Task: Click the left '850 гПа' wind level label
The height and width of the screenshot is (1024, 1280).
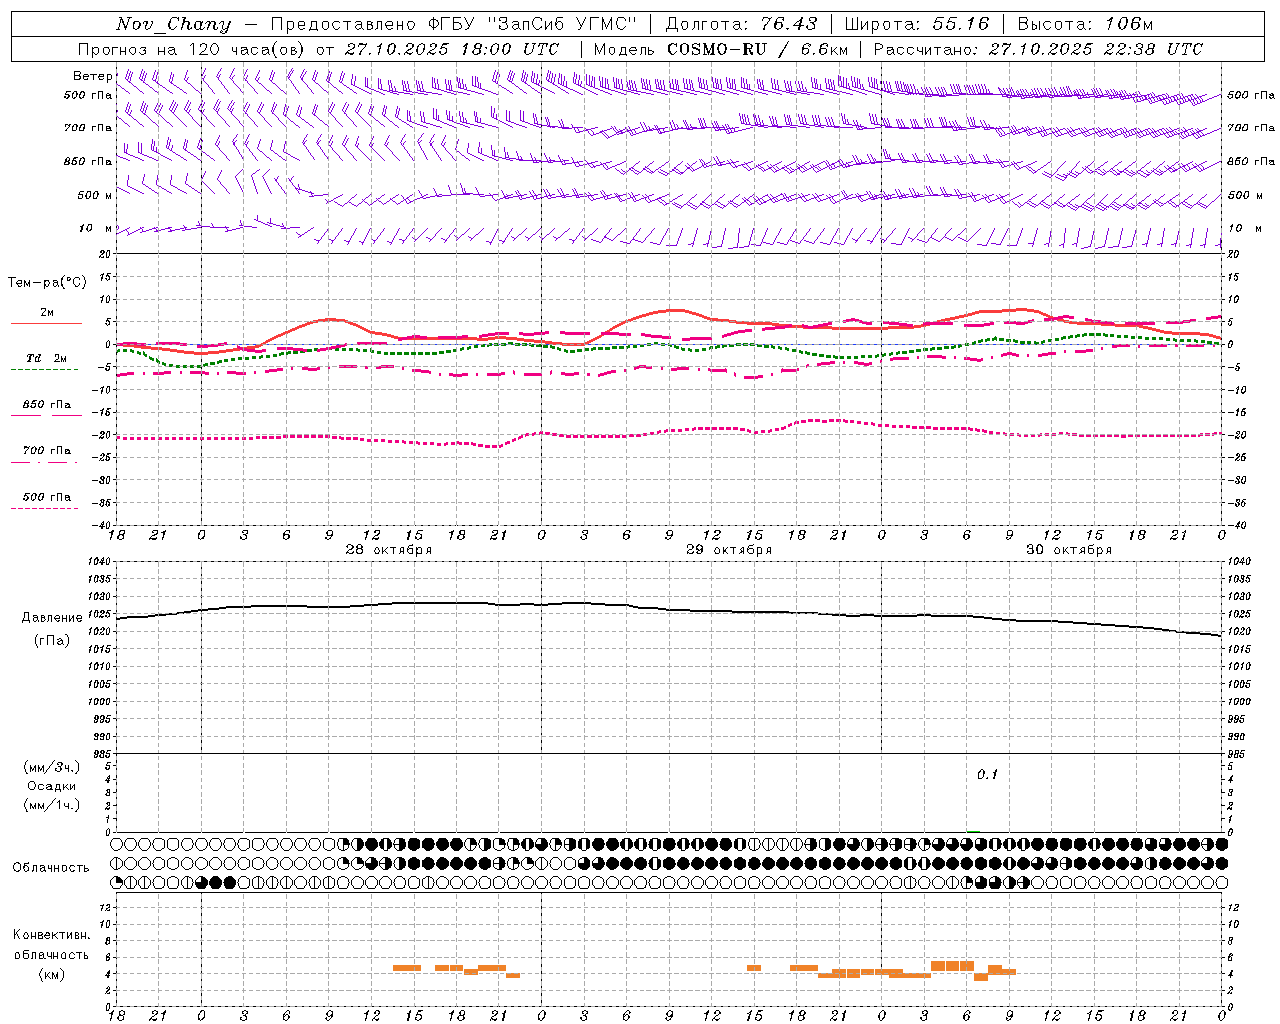Action: [88, 161]
